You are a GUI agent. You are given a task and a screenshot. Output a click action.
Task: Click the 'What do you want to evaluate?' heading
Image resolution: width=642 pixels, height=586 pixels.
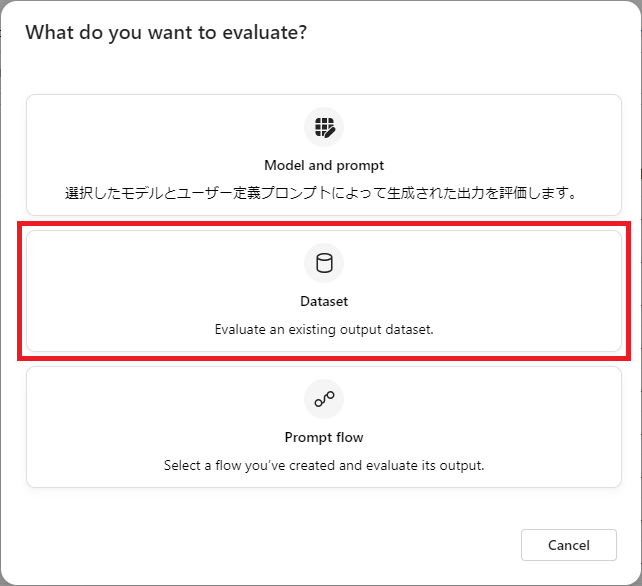pyautogui.click(x=166, y=33)
